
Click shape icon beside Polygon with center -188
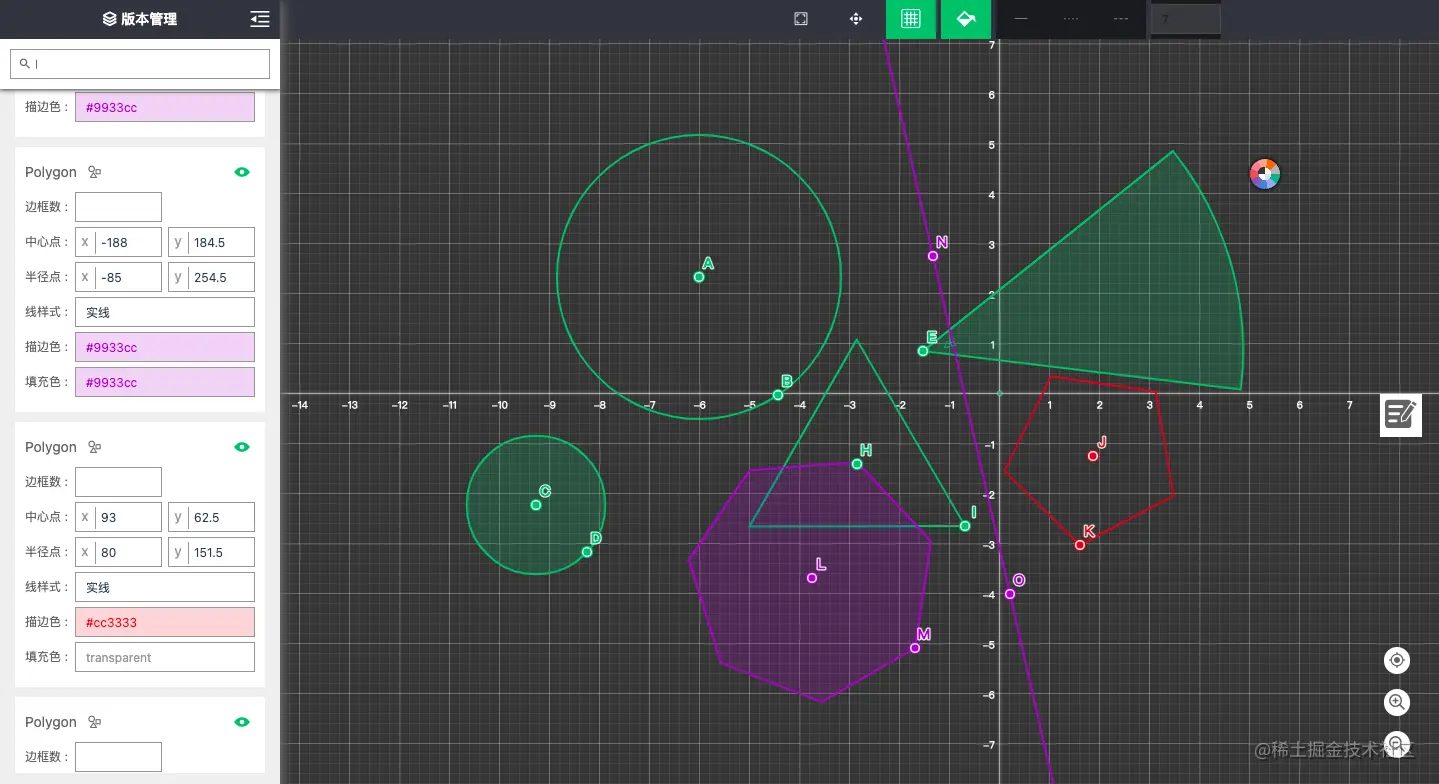coord(95,172)
